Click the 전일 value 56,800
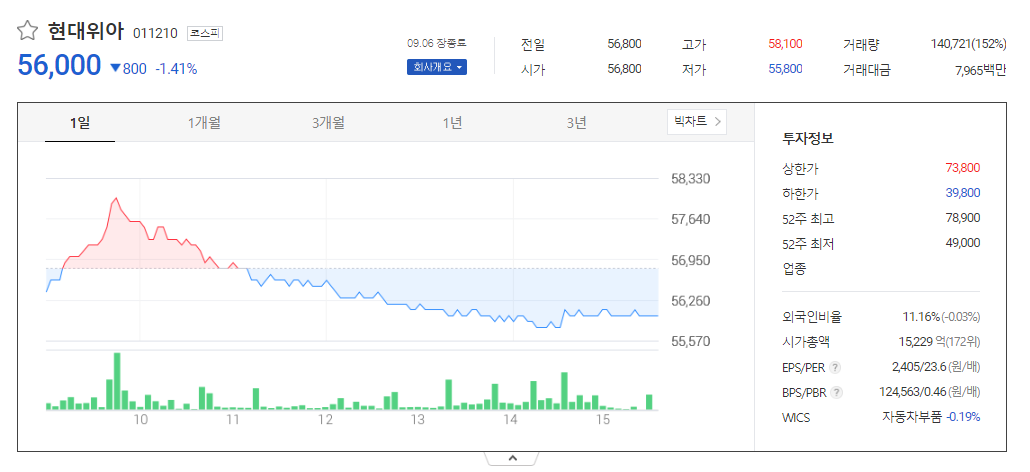The height and width of the screenshot is (472, 1030). pos(624,44)
